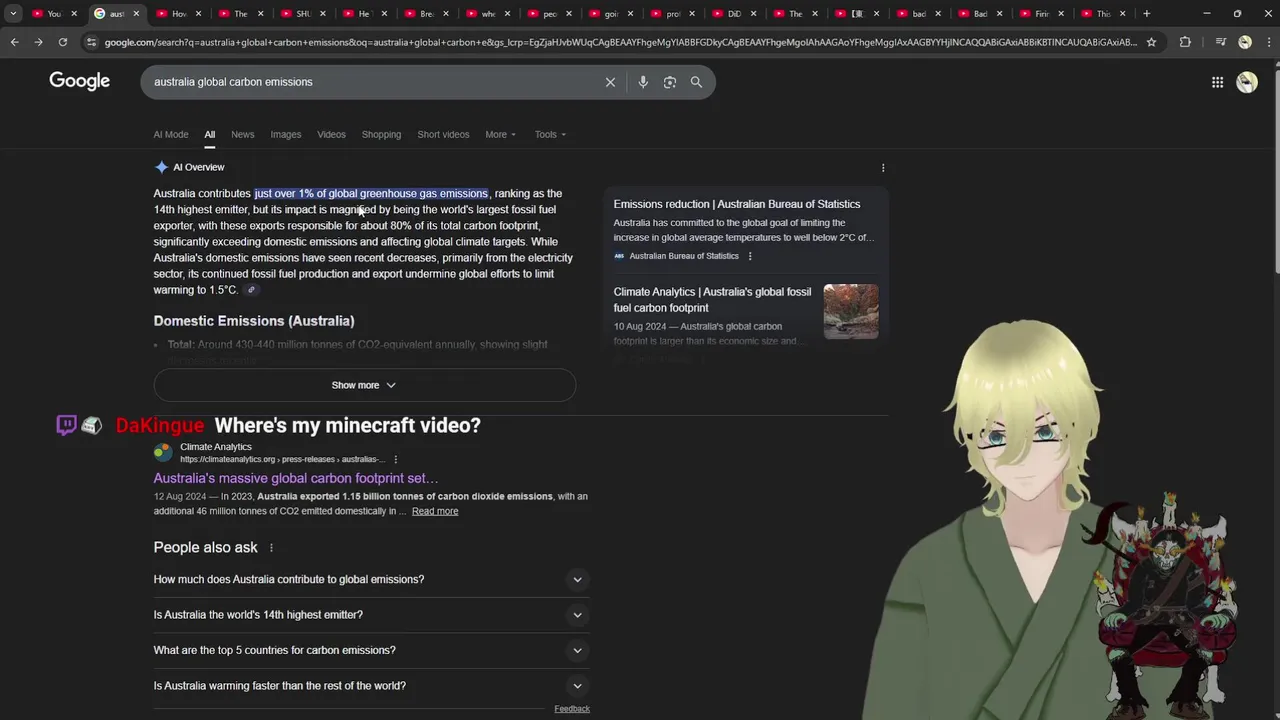Switch to Shopping results tab
This screenshot has height=720, width=1280.
click(381, 134)
